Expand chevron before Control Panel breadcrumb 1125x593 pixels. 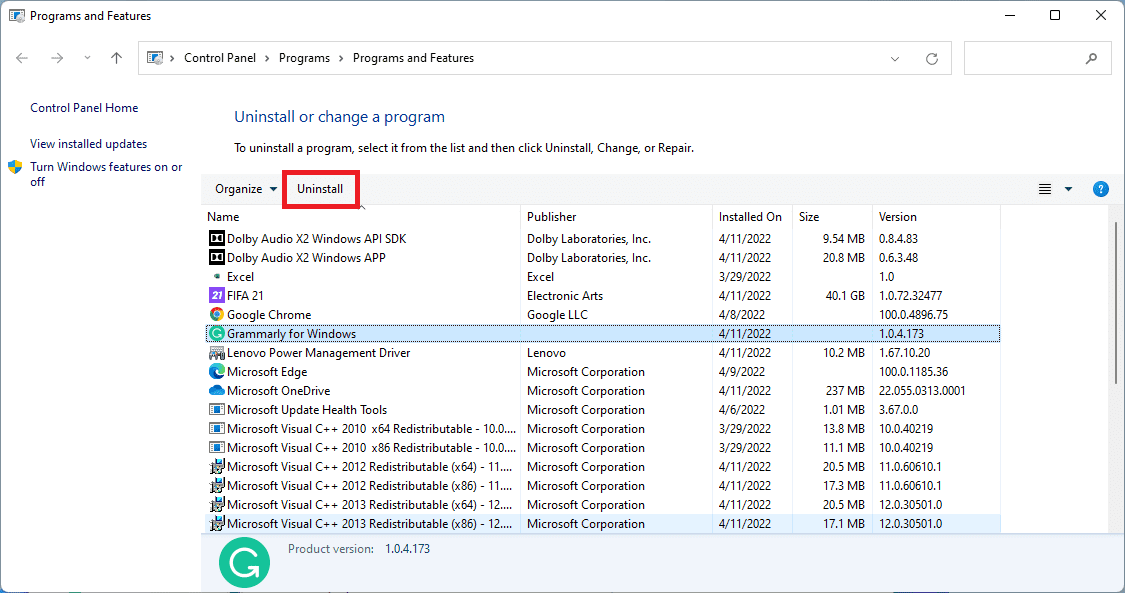coord(172,58)
